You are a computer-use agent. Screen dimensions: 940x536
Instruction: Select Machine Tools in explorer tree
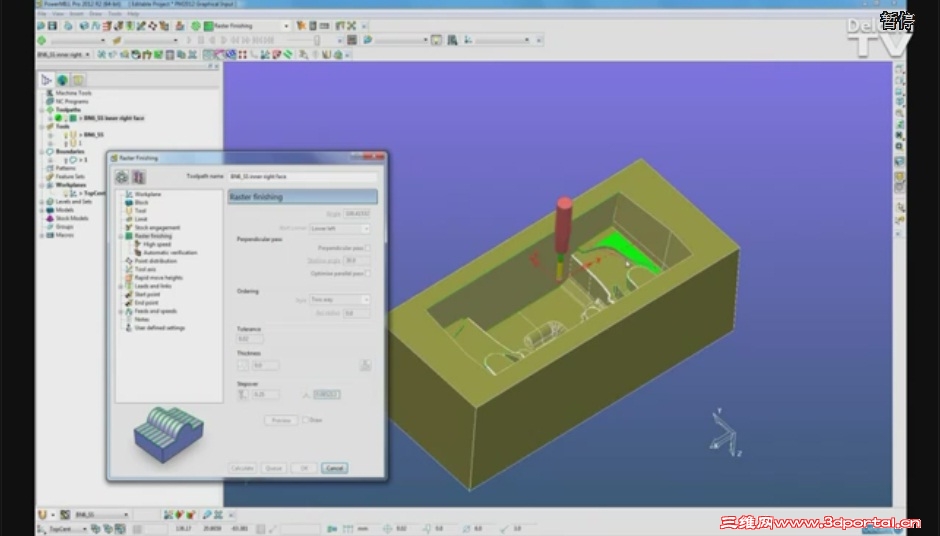tap(73, 93)
